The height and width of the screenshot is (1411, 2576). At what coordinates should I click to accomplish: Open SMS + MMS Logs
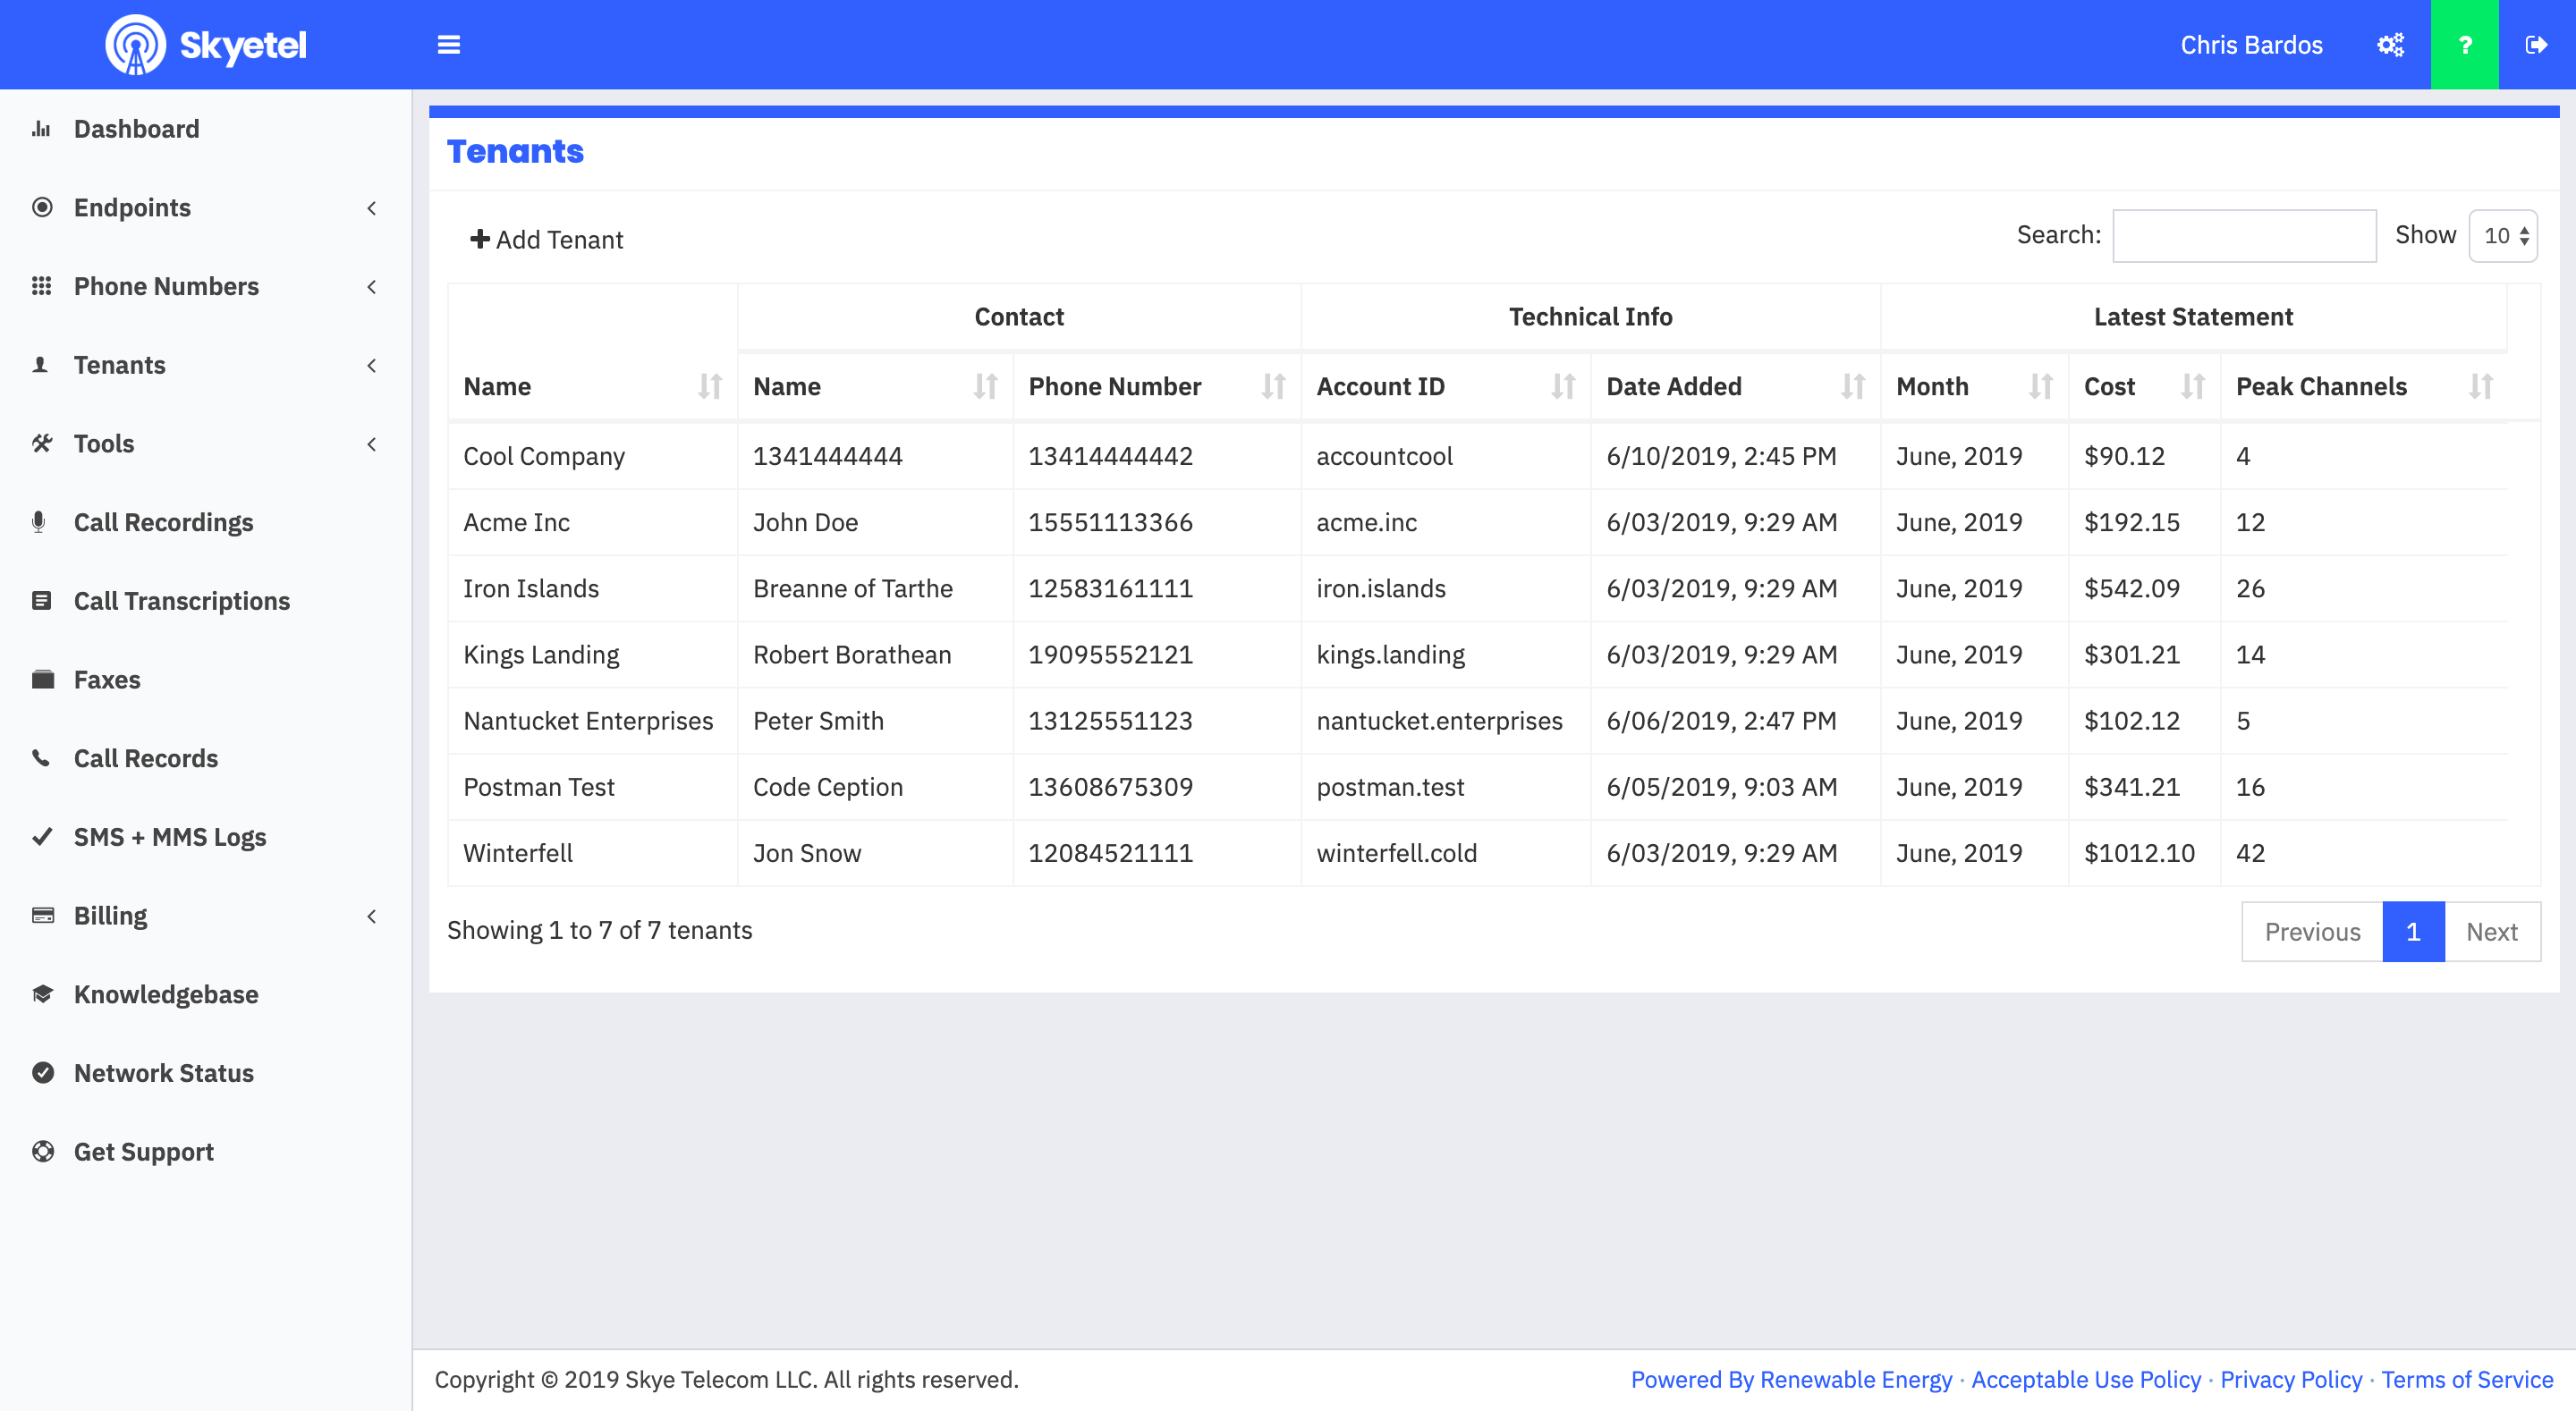point(170,837)
